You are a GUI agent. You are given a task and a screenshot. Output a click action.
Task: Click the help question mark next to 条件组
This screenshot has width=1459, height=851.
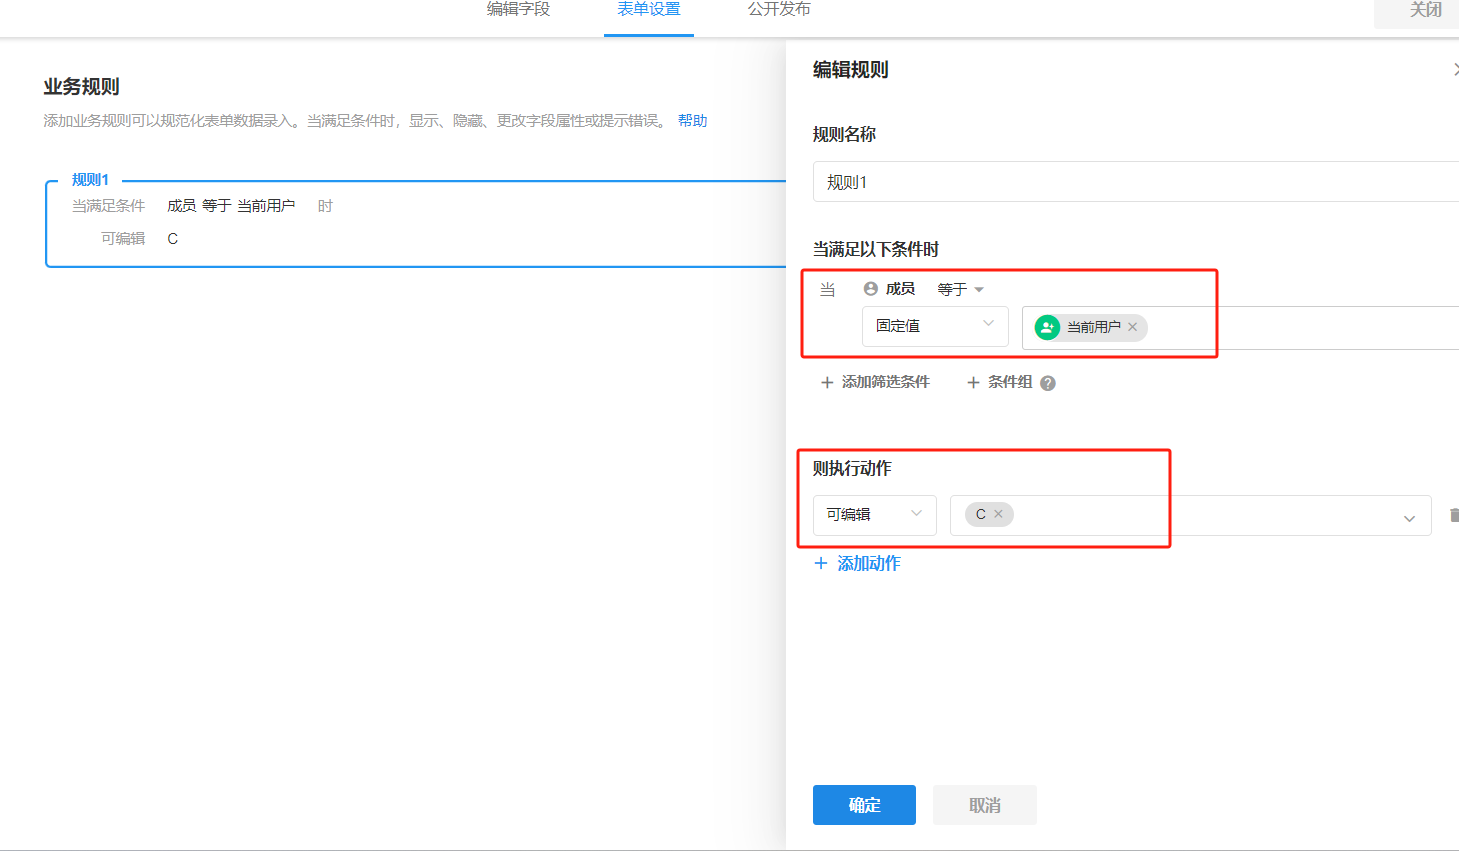(x=1048, y=383)
